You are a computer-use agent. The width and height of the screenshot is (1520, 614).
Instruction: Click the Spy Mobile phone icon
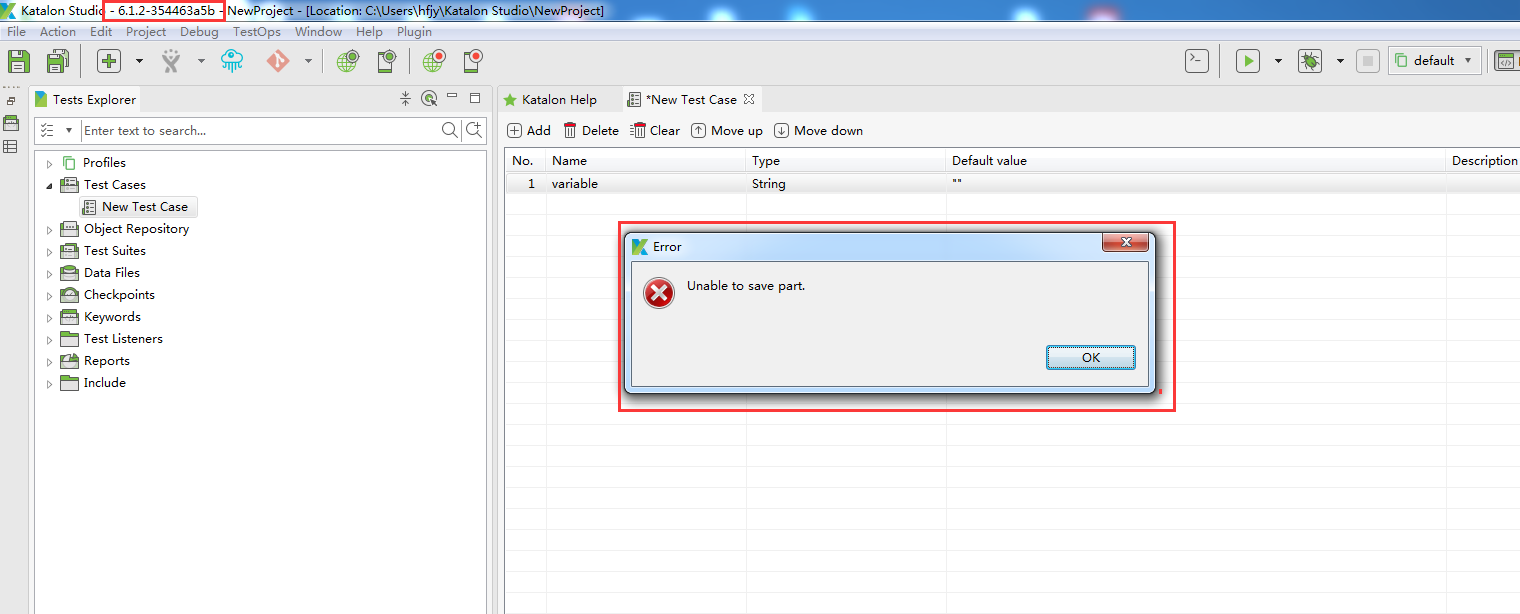(386, 61)
